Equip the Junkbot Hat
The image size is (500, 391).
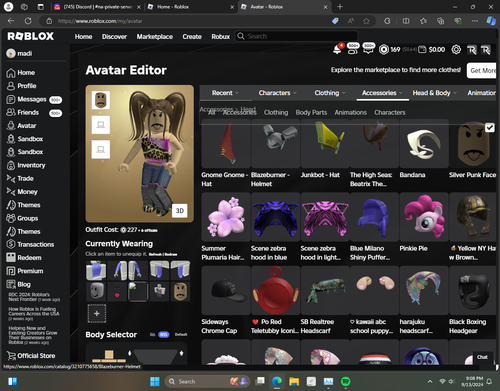pyautogui.click(x=325, y=144)
